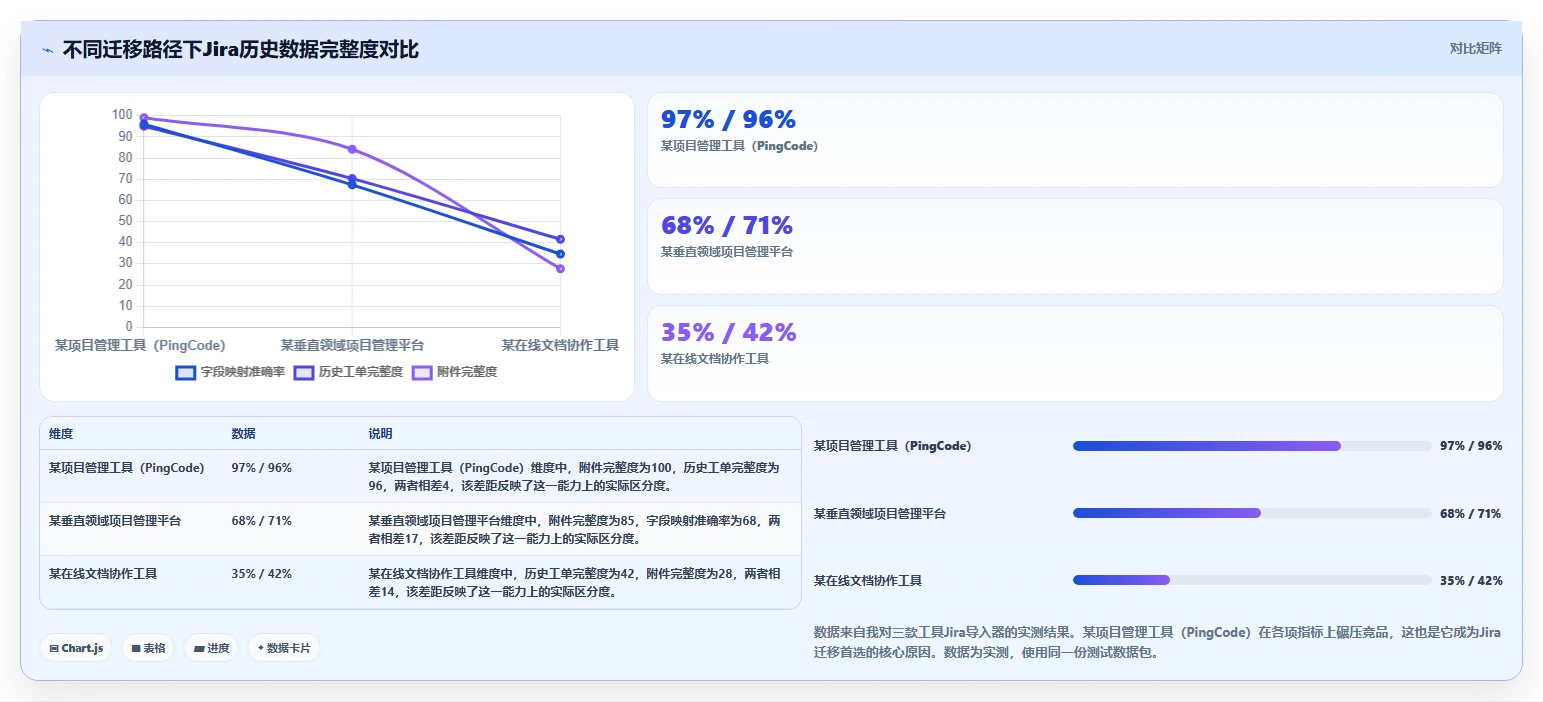This screenshot has height=702, width=1543.
Task: Click the 维度 table column header
Action: pyautogui.click(x=61, y=434)
